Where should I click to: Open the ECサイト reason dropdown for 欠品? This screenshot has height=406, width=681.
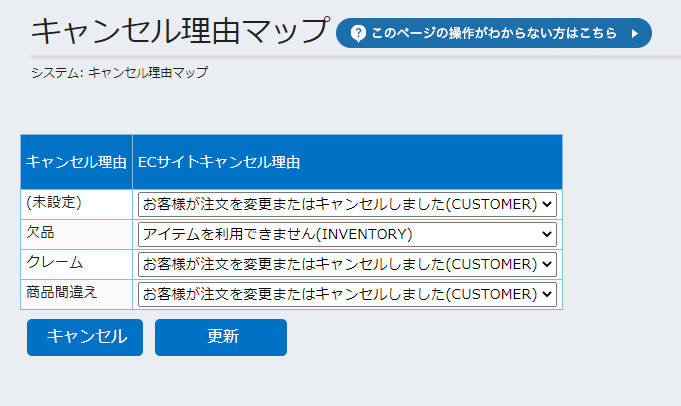347,234
